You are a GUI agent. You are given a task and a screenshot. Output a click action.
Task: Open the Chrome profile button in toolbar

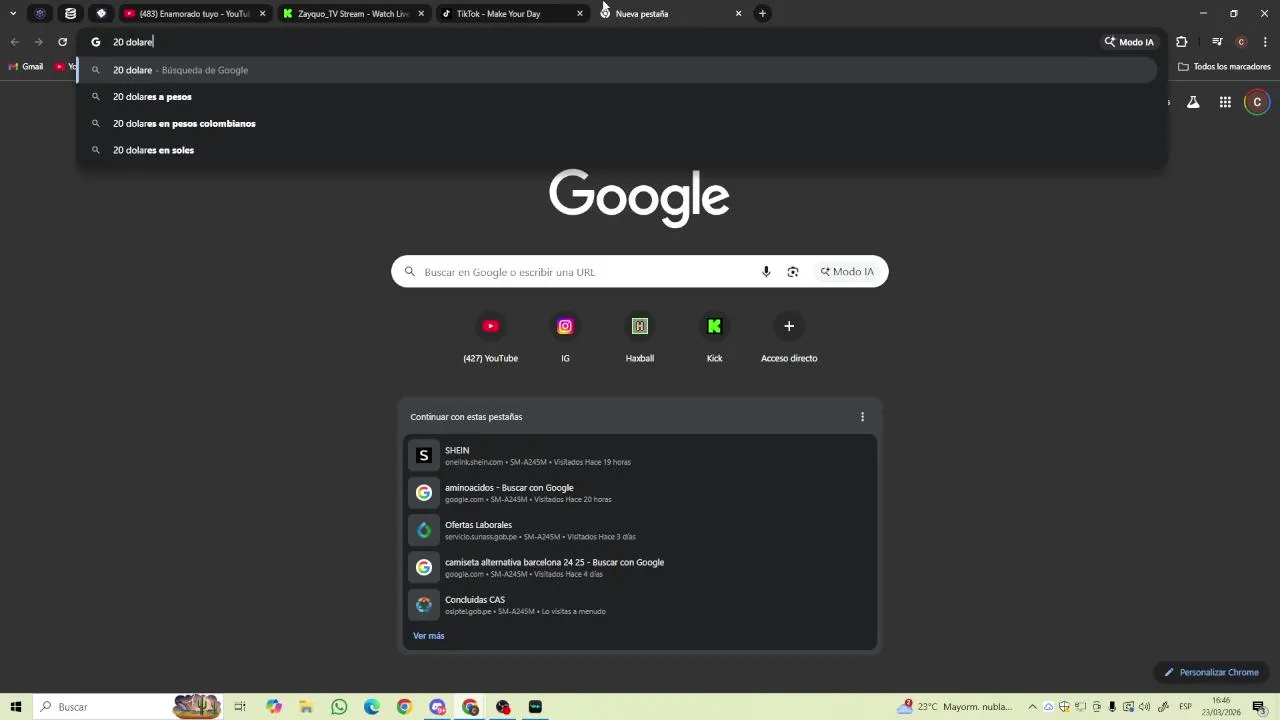point(1241,42)
